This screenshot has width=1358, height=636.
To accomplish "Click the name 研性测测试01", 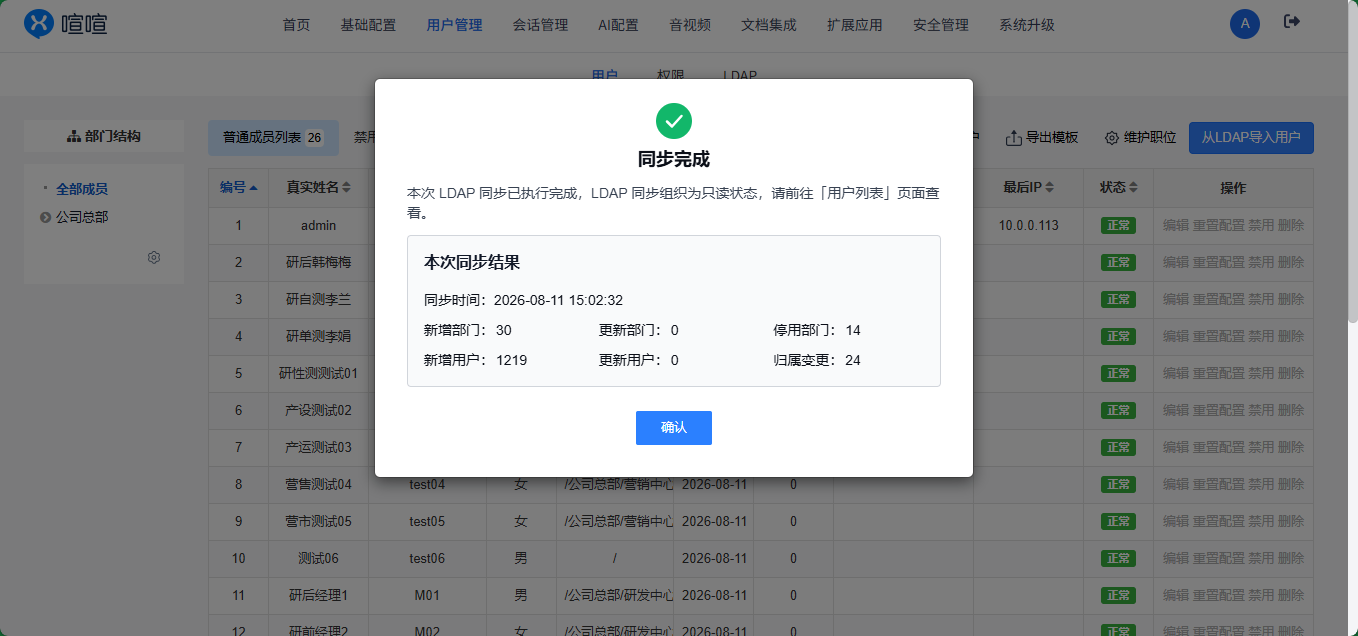I will (x=318, y=374).
